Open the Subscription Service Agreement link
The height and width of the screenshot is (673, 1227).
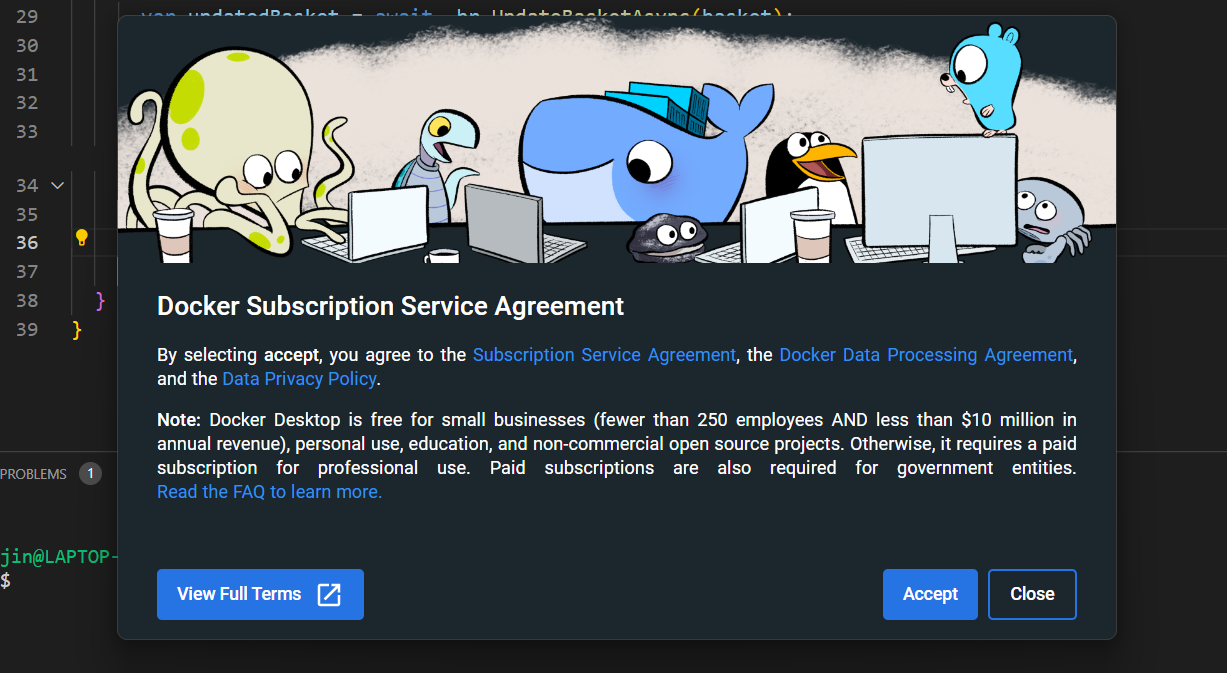[x=604, y=355]
